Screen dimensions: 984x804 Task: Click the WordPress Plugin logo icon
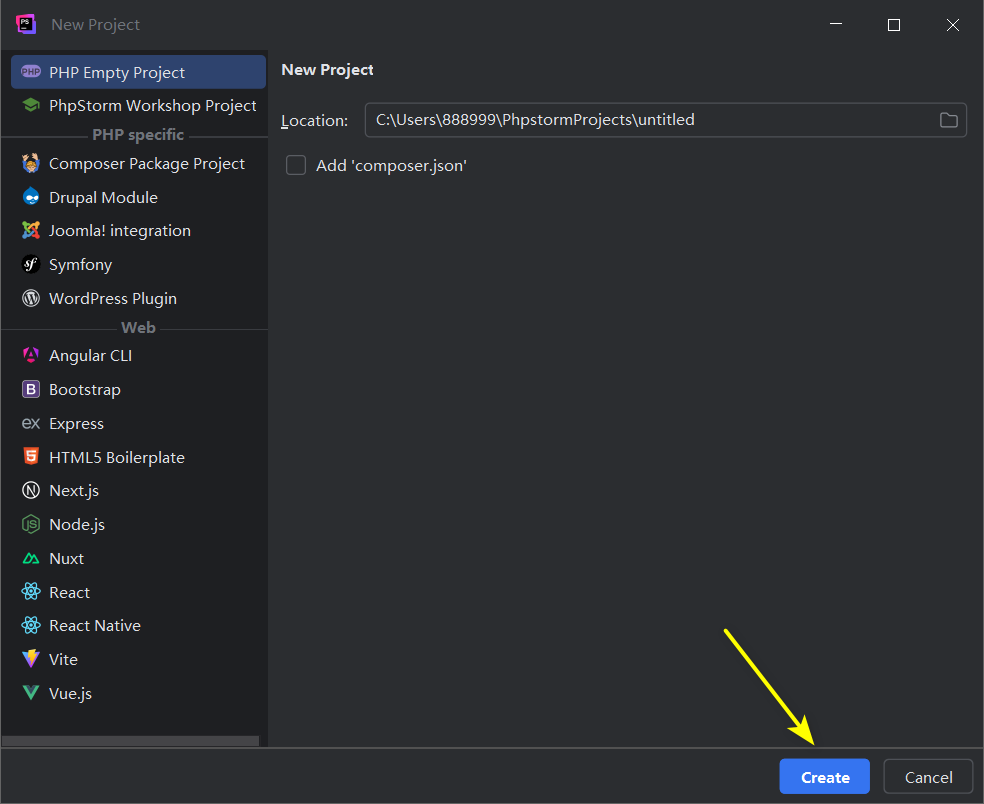pyautogui.click(x=31, y=298)
